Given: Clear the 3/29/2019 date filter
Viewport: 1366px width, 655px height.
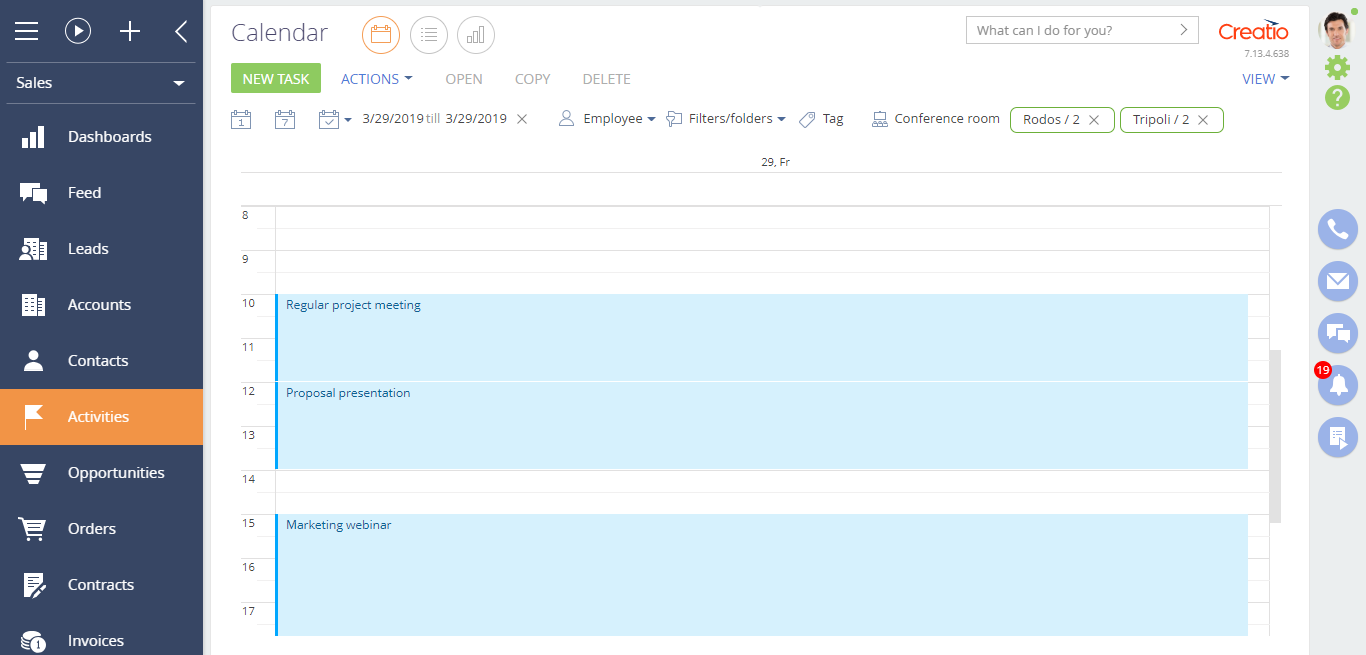Looking at the screenshot, I should click(522, 119).
